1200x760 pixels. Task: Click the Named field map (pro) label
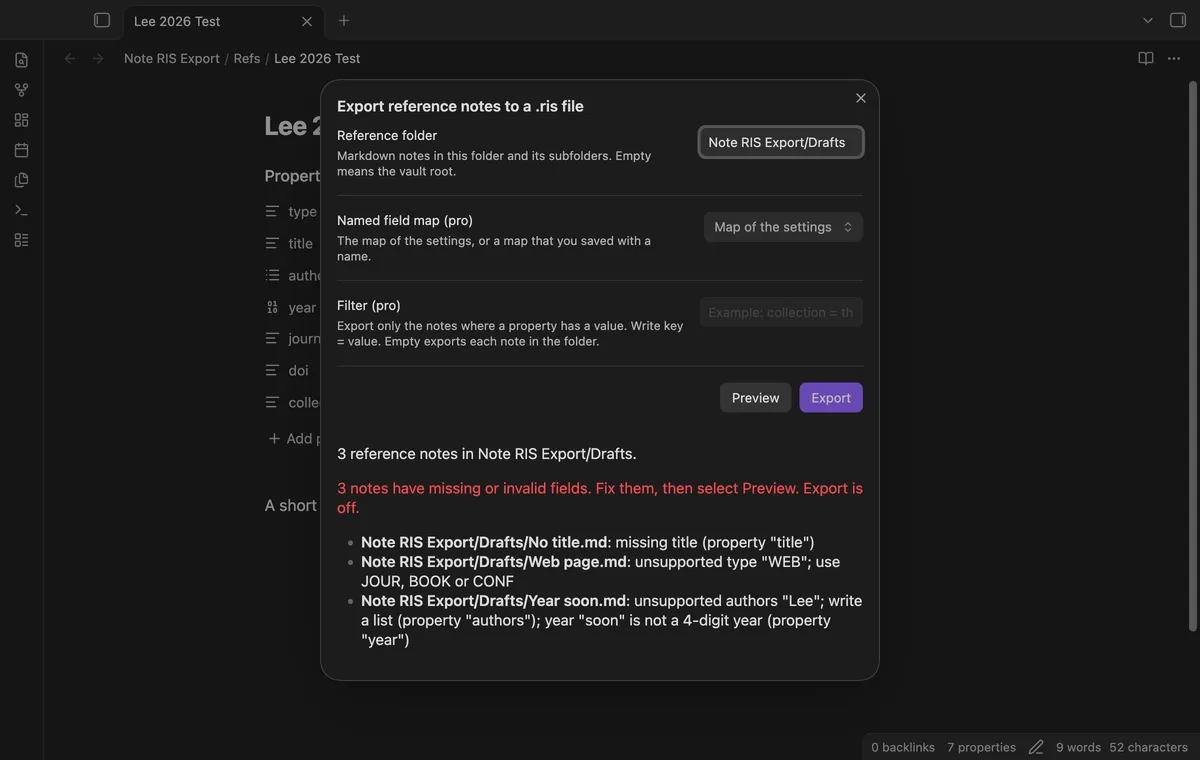coord(405,220)
